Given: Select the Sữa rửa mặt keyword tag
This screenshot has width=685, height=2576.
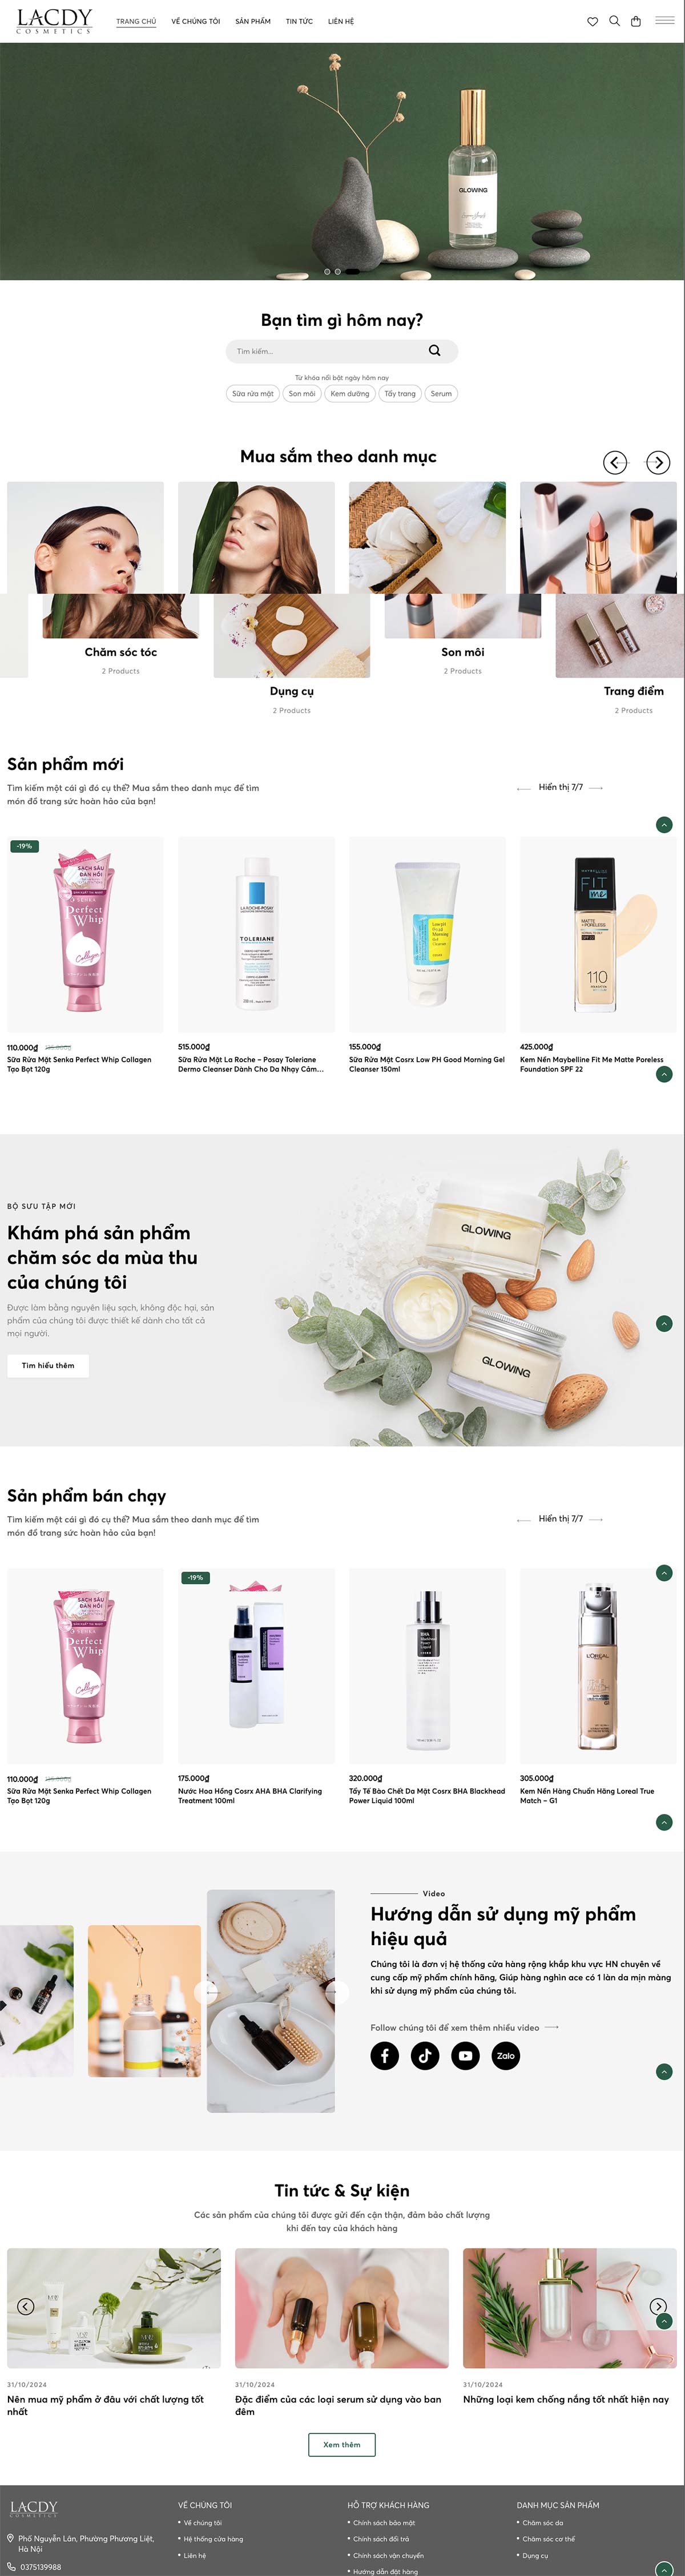Looking at the screenshot, I should click(253, 394).
